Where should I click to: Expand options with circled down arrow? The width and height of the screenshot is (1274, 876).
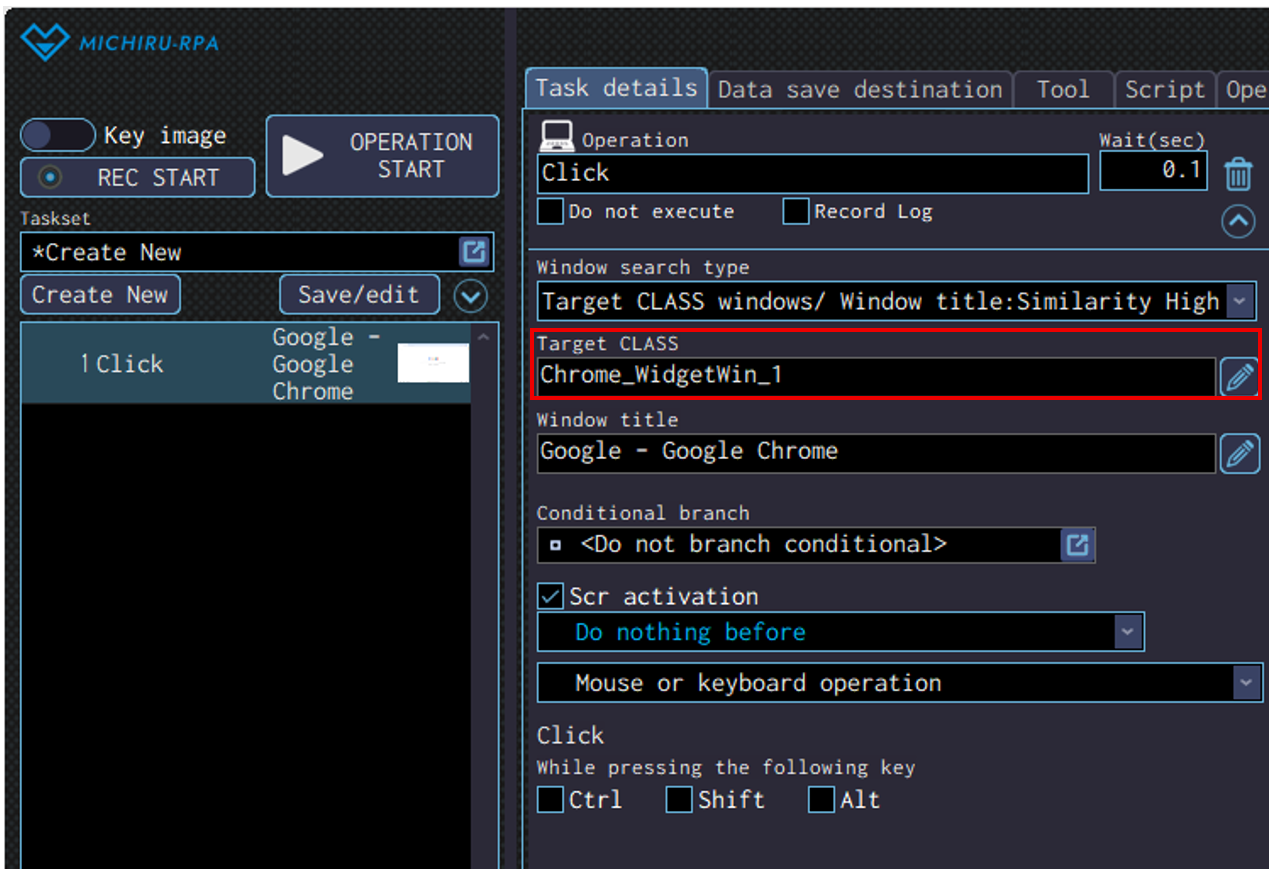[470, 295]
